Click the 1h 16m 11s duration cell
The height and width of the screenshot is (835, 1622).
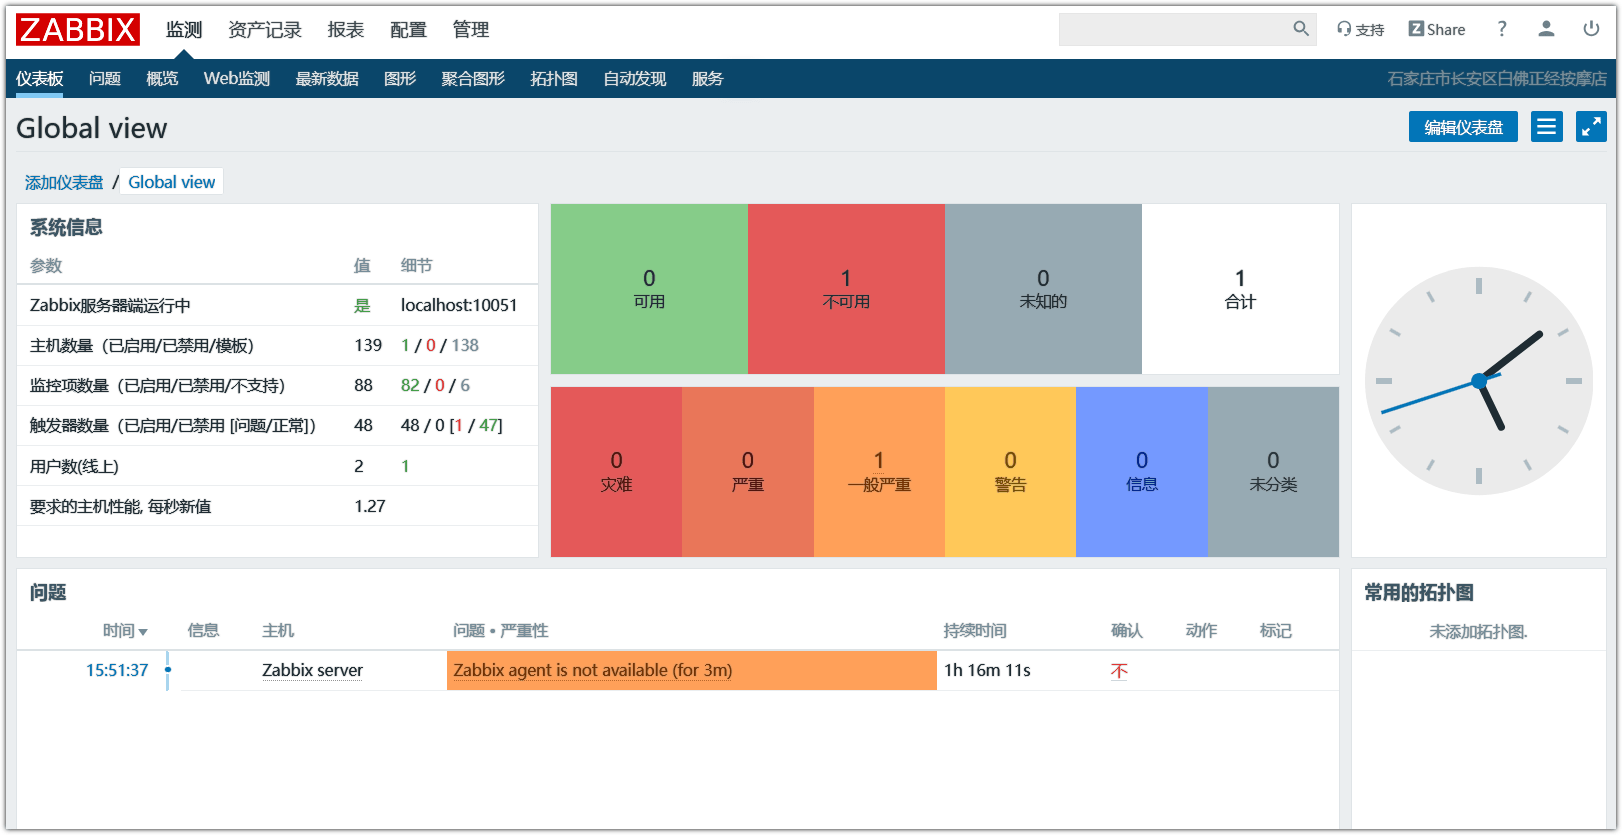pos(987,670)
